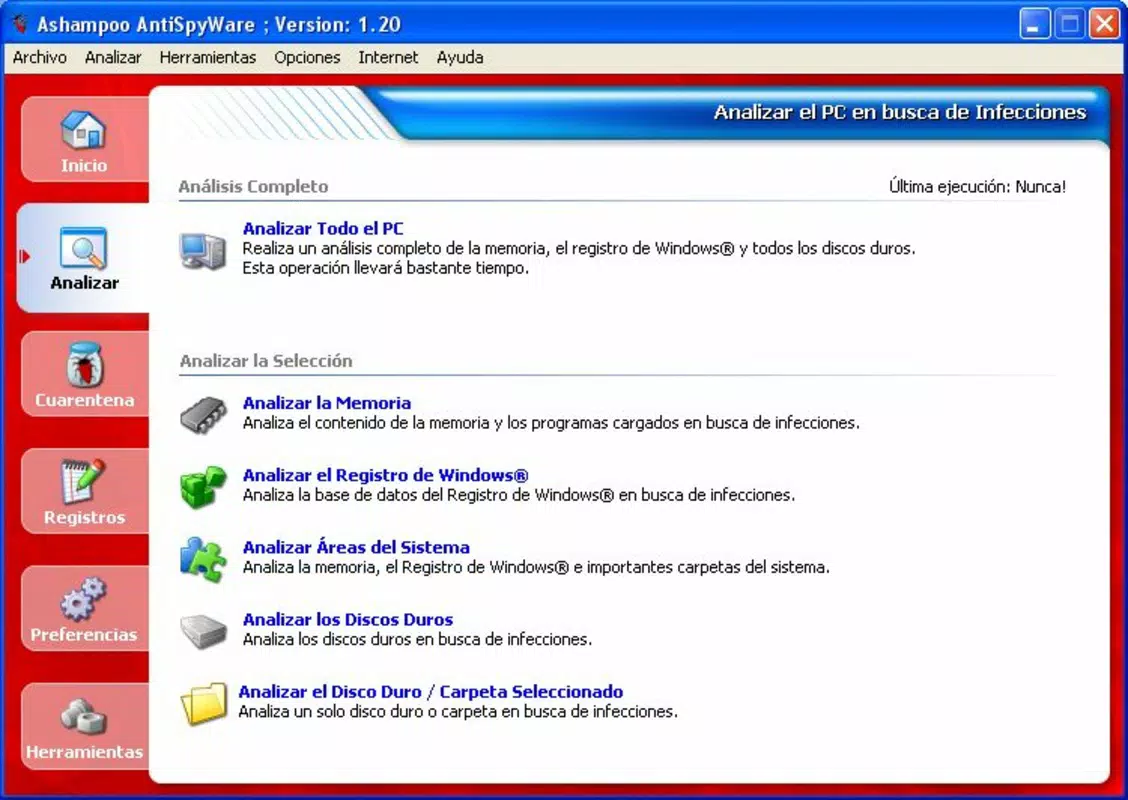This screenshot has height=800, width=1128.
Task: Open the Archivo menu
Action: [x=40, y=58]
